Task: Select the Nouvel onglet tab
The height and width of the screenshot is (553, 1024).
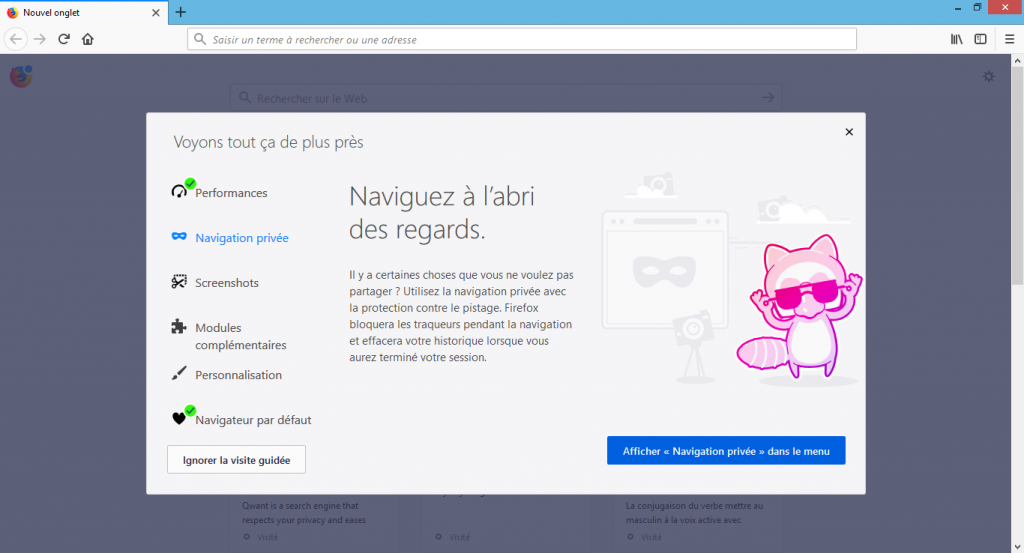Action: click(x=84, y=12)
